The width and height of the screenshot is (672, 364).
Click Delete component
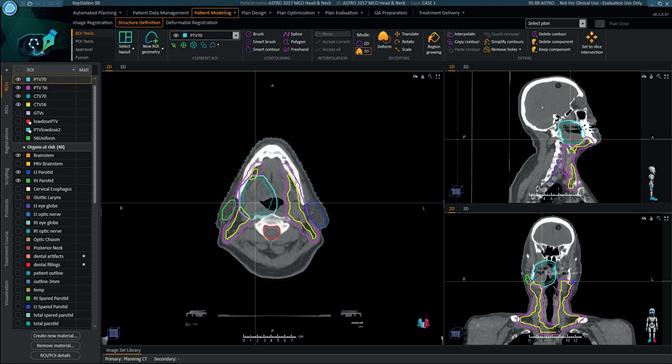pyautogui.click(x=552, y=42)
